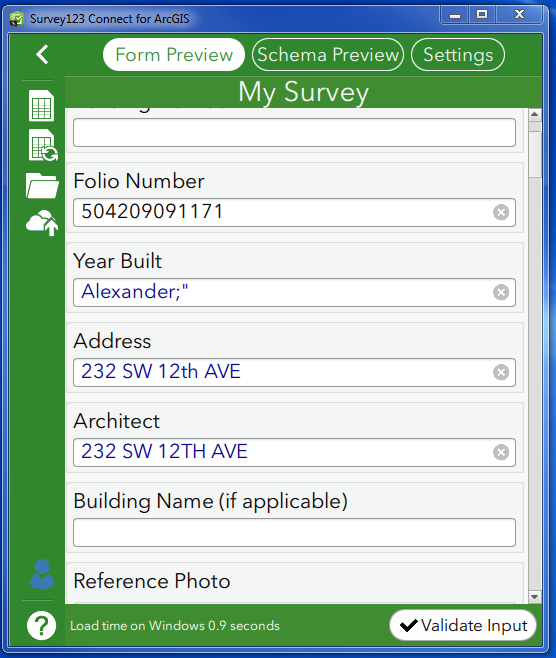
Task: Open the Settings tab
Action: coord(458,55)
